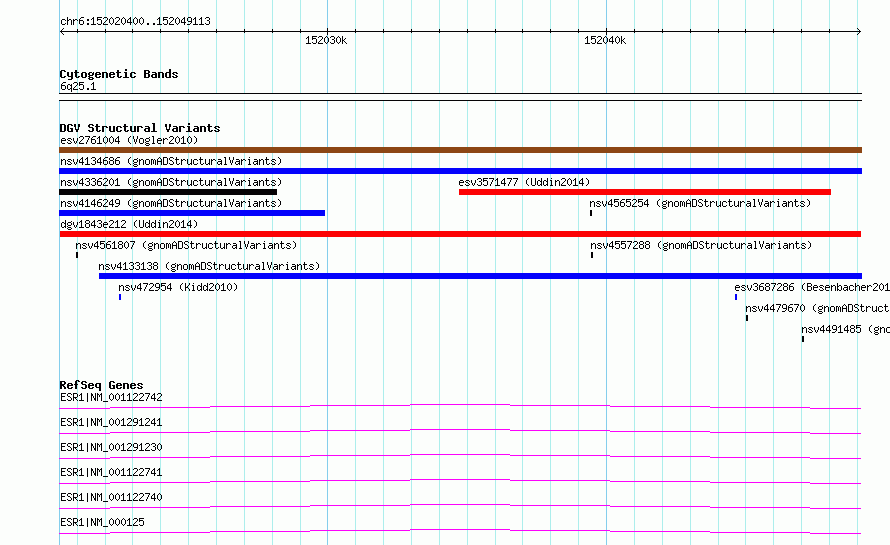
Task: Open the esv3571477 (Uddin2014) label
Action: click(x=524, y=182)
